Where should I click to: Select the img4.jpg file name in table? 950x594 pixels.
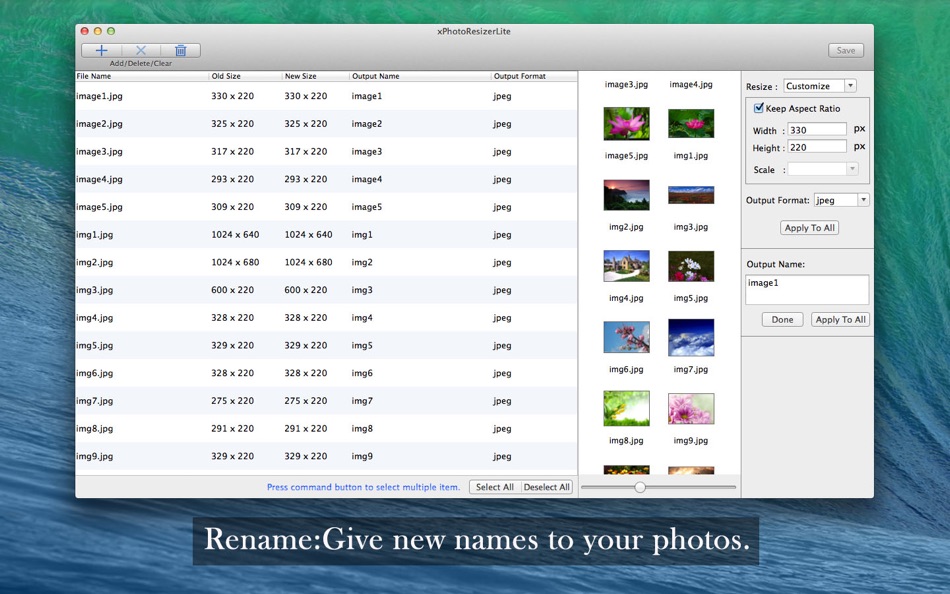coord(95,318)
